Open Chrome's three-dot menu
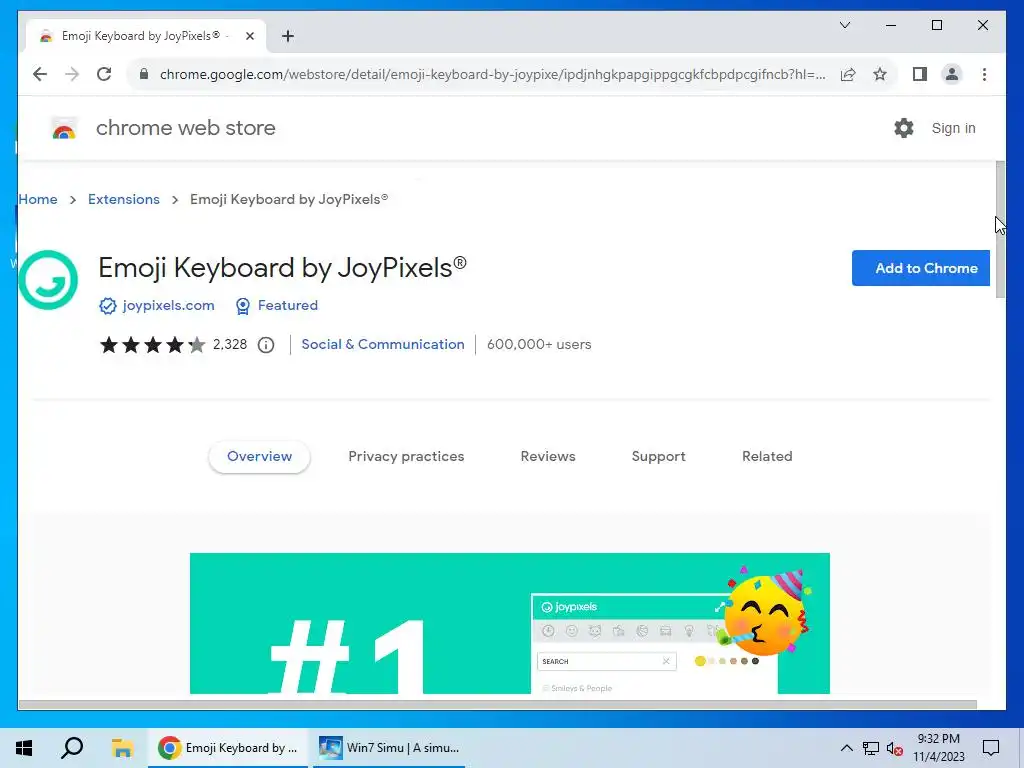Image resolution: width=1024 pixels, height=768 pixels. 984,74
